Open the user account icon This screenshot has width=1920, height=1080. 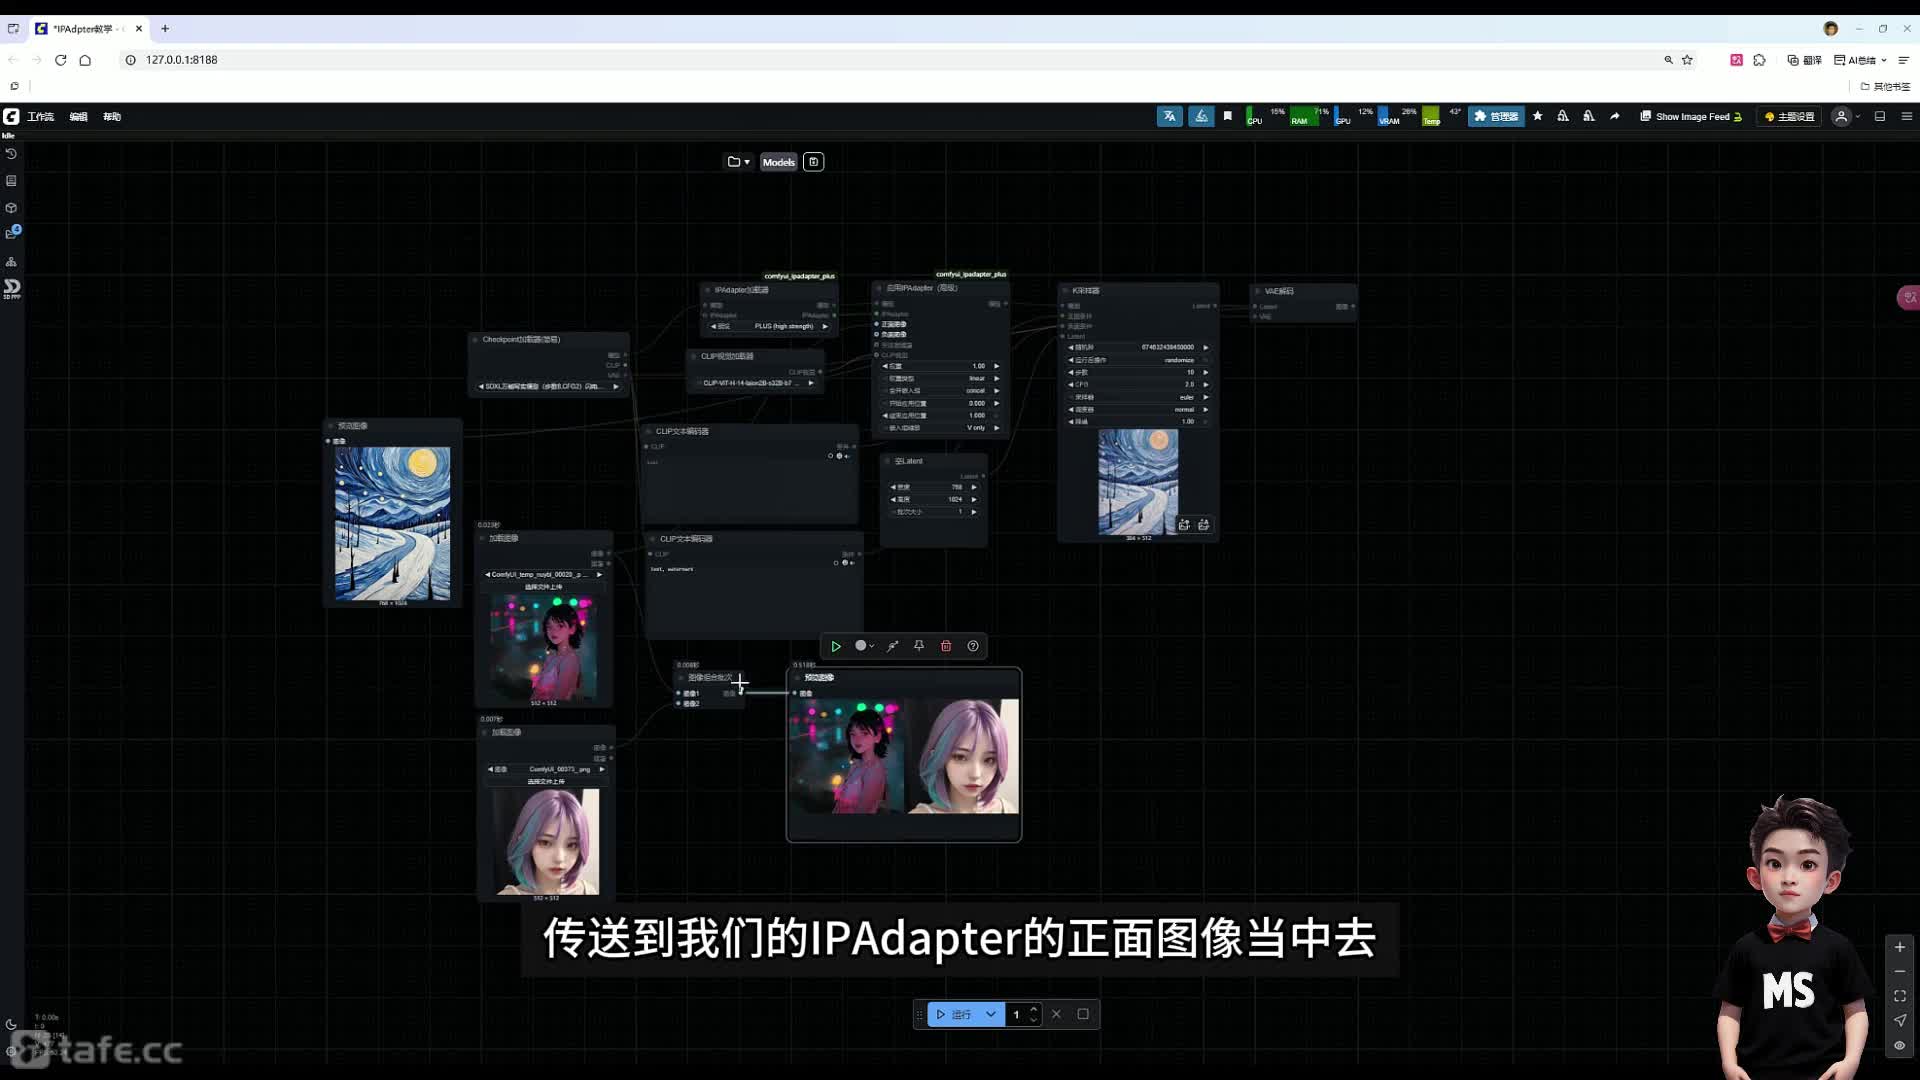[1841, 117]
